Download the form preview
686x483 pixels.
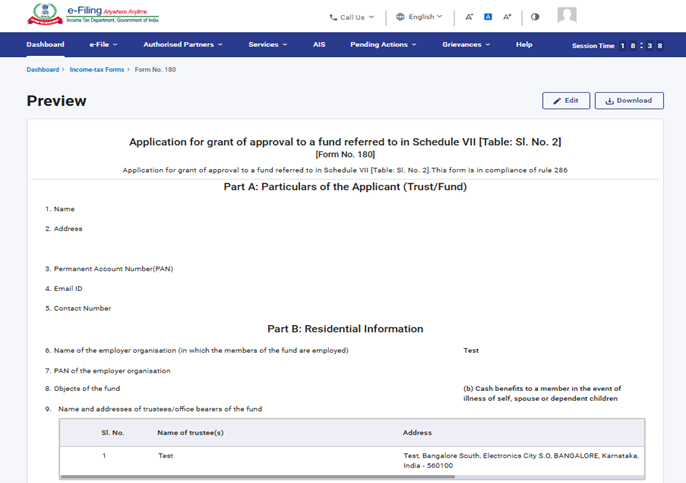click(629, 101)
